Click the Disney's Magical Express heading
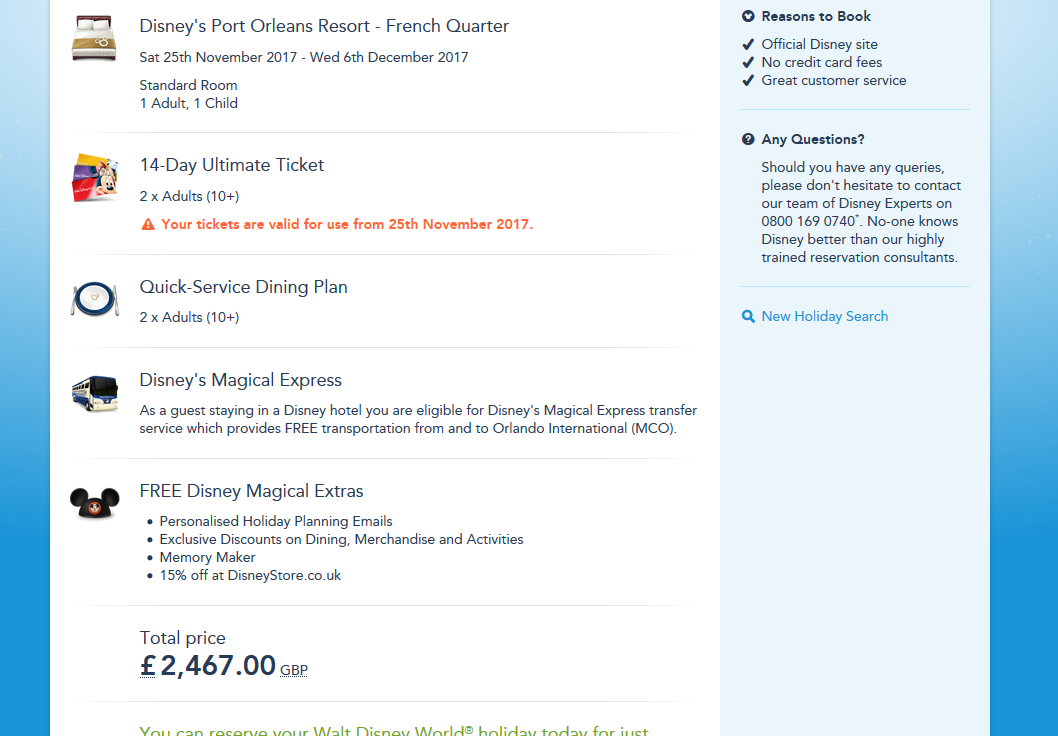Viewport: 1058px width, 736px height. pos(240,380)
